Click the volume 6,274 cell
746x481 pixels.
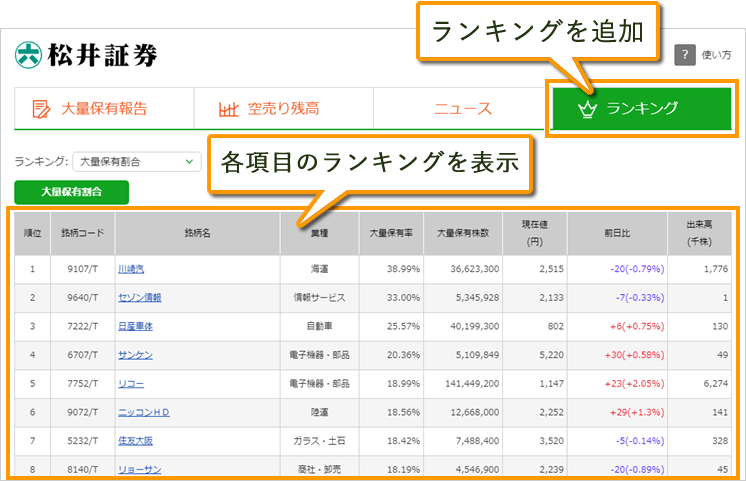point(699,383)
